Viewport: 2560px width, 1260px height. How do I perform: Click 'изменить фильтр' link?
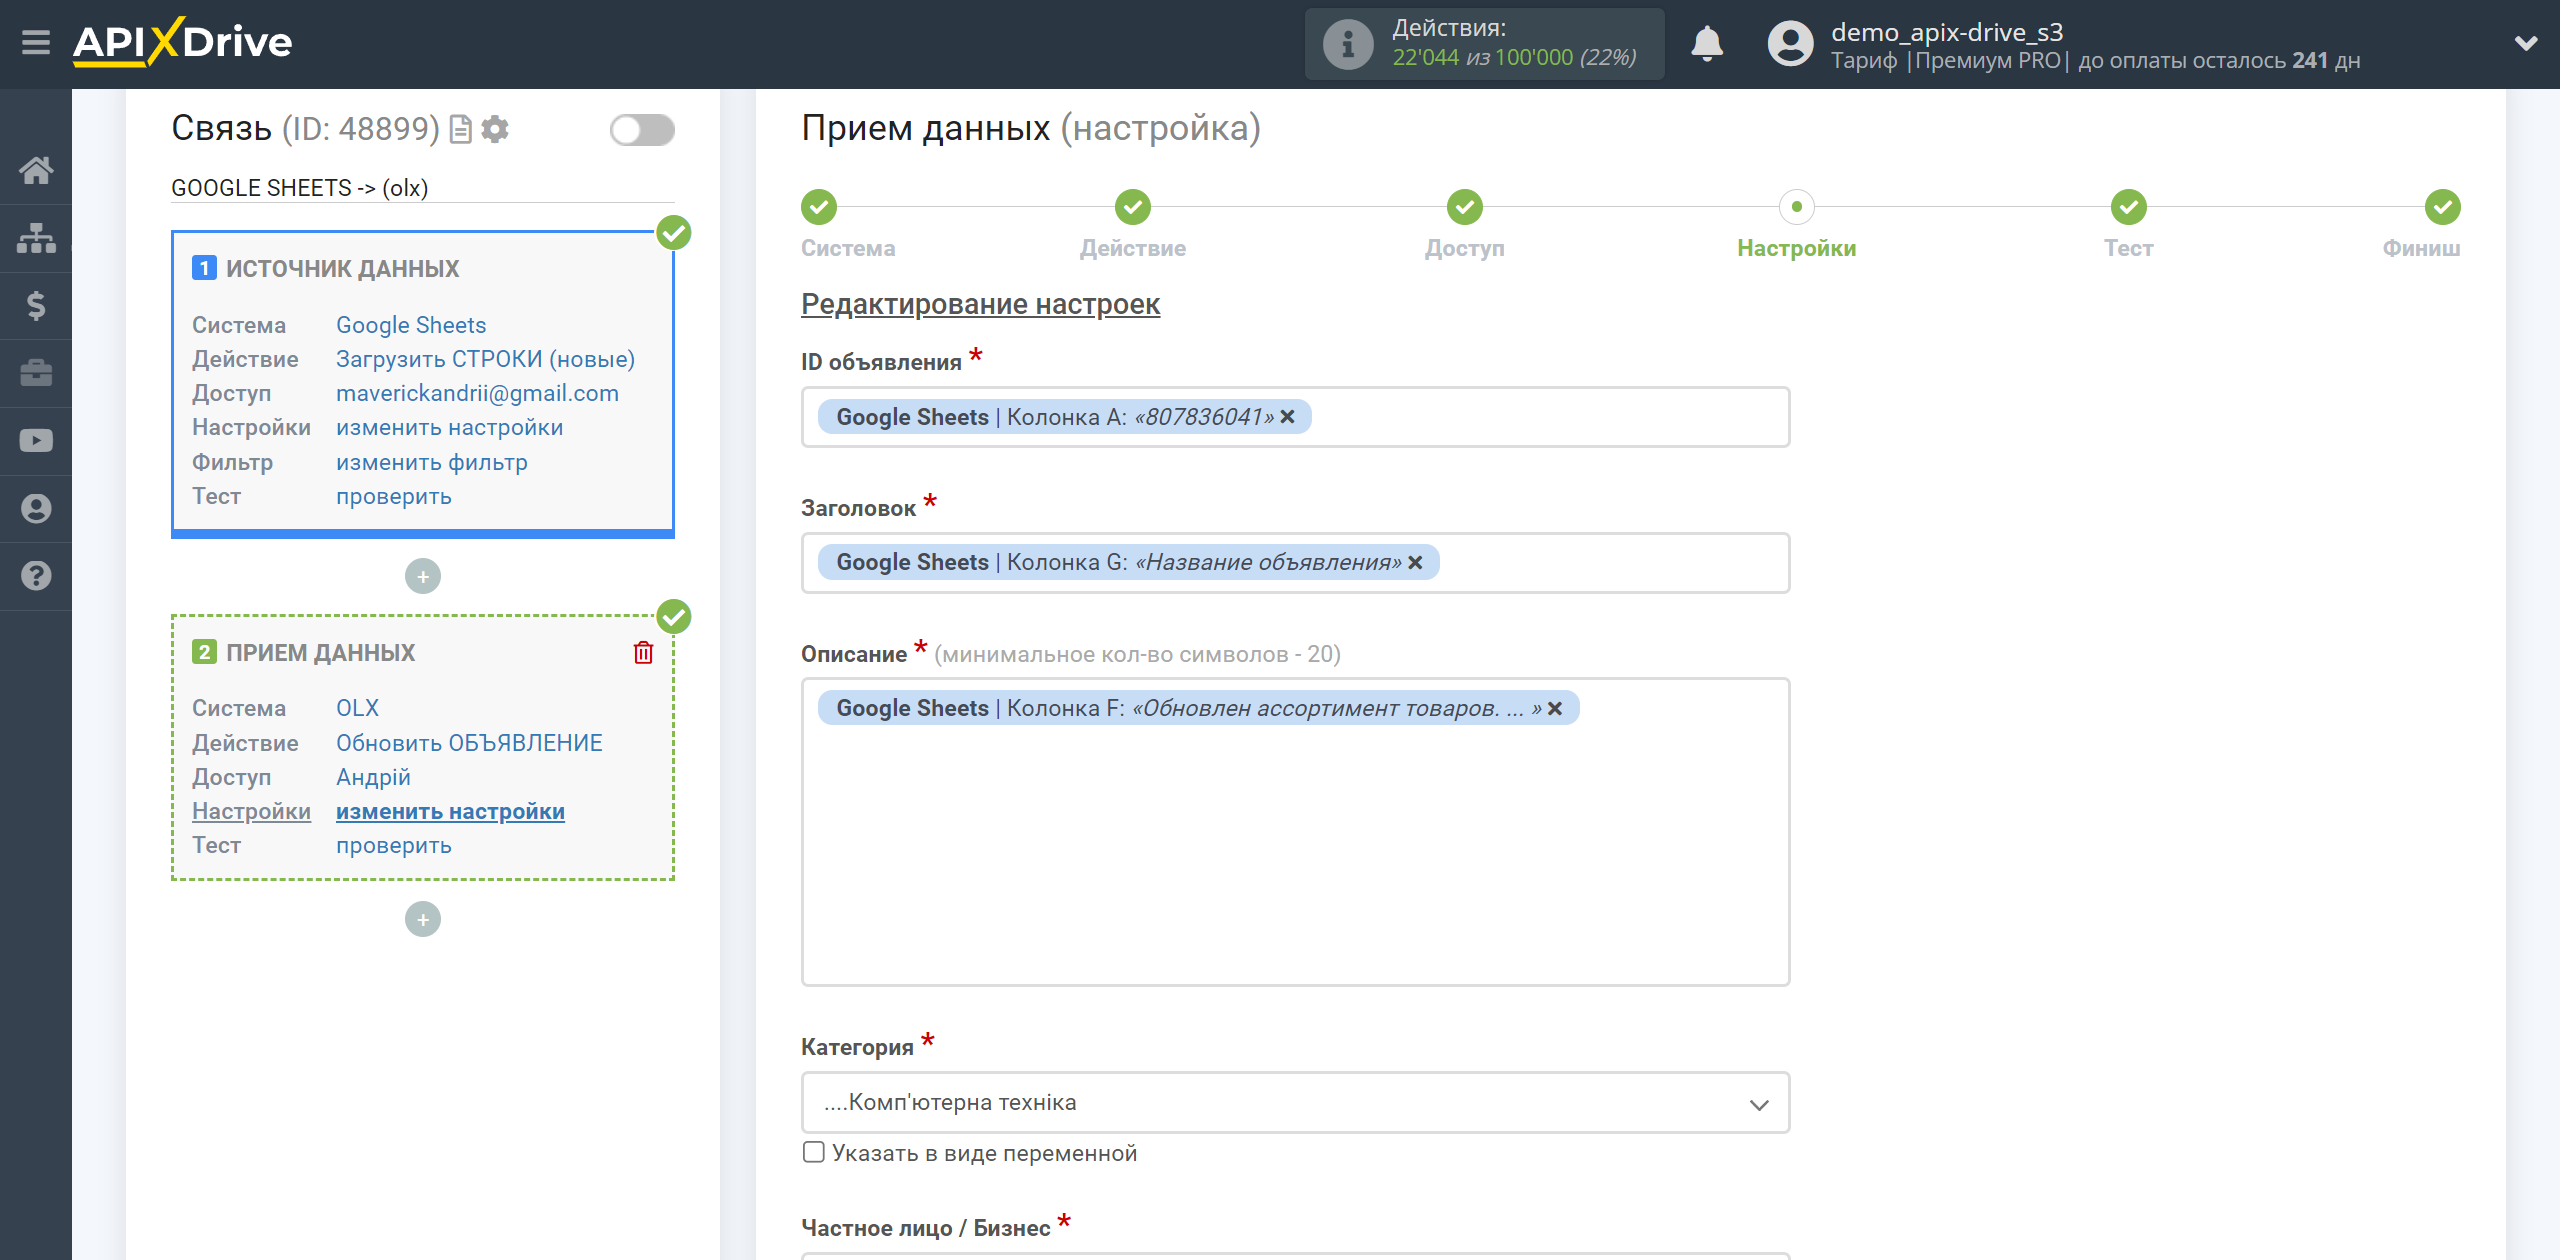coord(432,462)
